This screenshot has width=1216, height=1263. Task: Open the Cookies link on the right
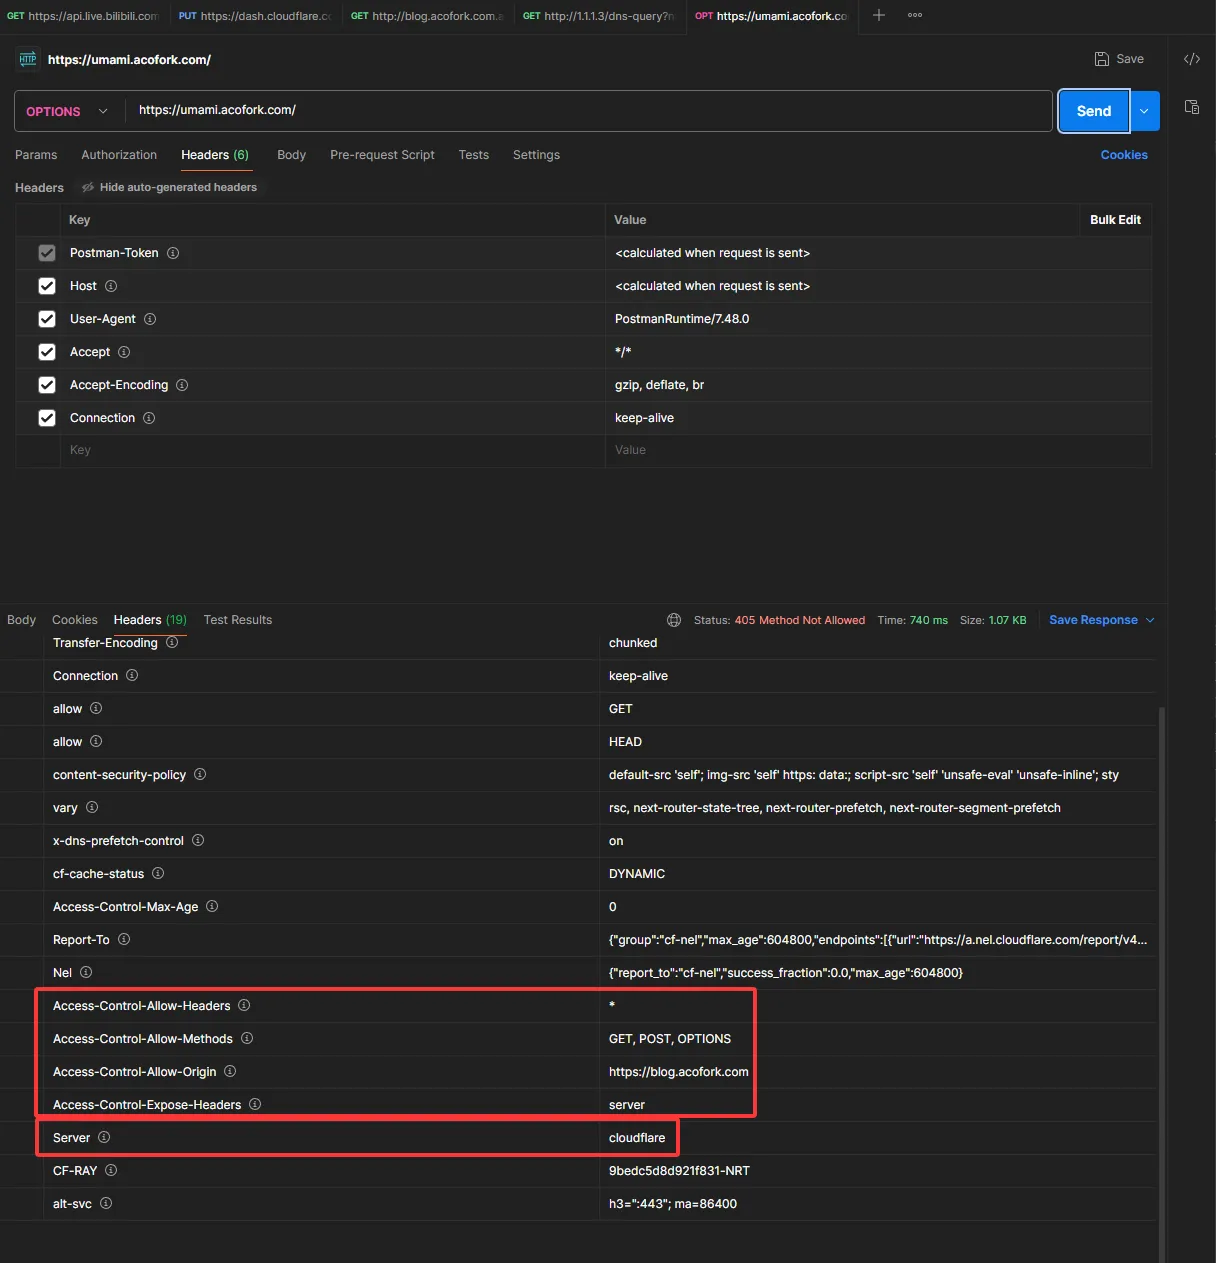pos(1124,155)
